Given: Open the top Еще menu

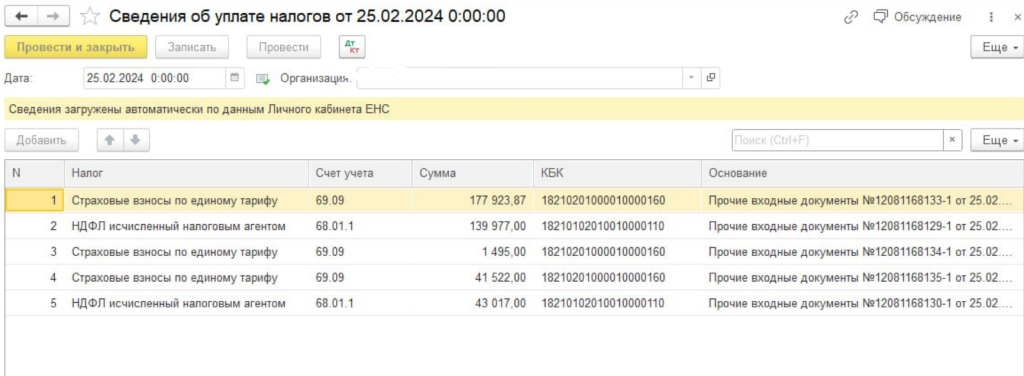Looking at the screenshot, I should point(998,48).
